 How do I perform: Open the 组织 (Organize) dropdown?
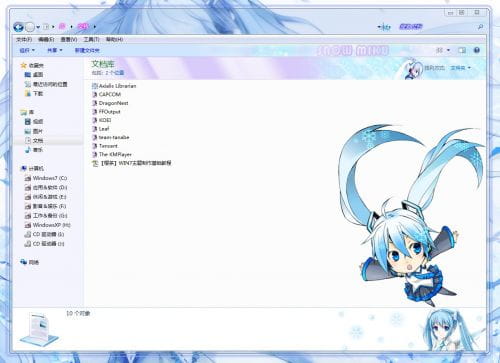(27, 50)
